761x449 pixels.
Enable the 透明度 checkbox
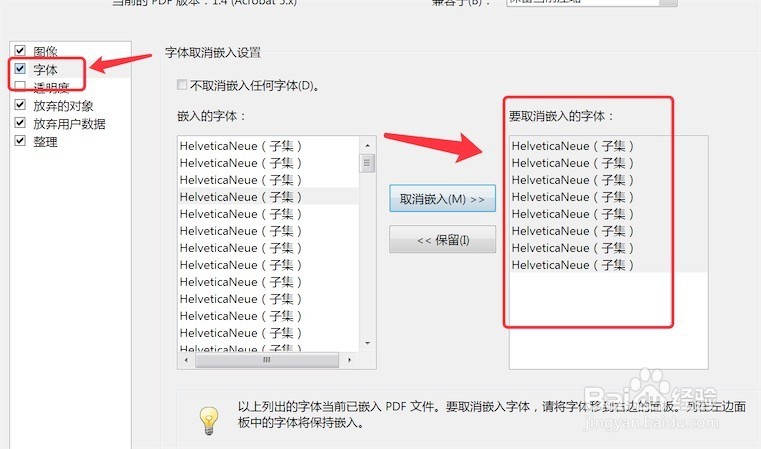[x=20, y=86]
